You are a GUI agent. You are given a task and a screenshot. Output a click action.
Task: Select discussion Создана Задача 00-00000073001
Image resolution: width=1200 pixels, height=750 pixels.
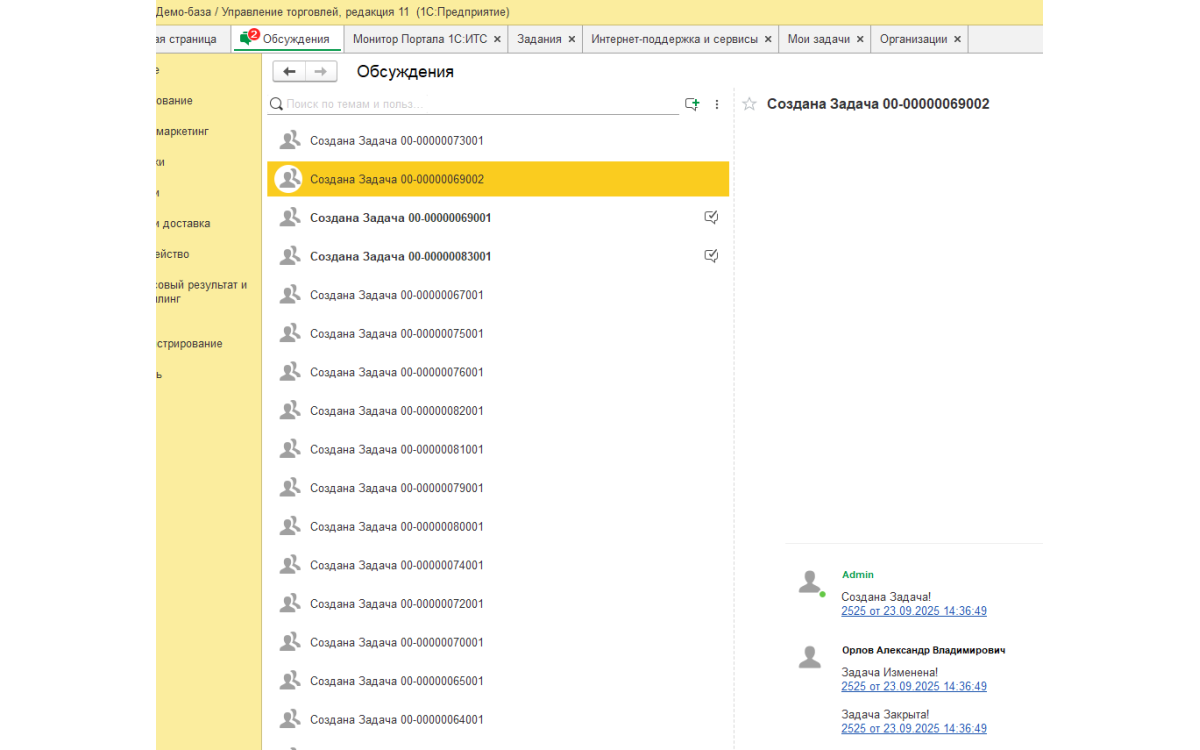[397, 141]
